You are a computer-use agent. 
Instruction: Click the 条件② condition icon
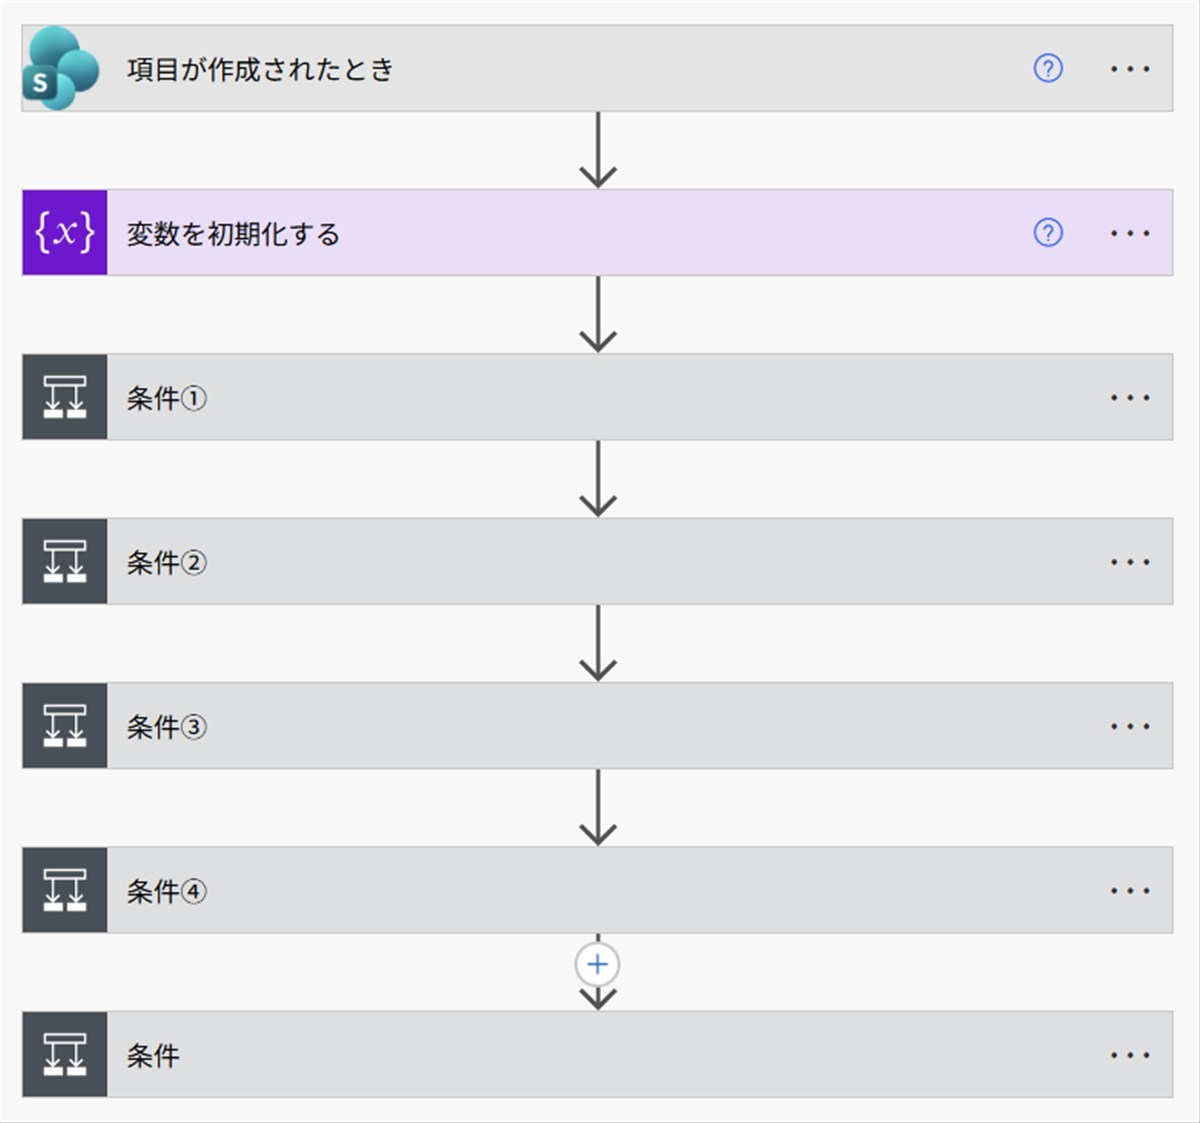[65, 561]
